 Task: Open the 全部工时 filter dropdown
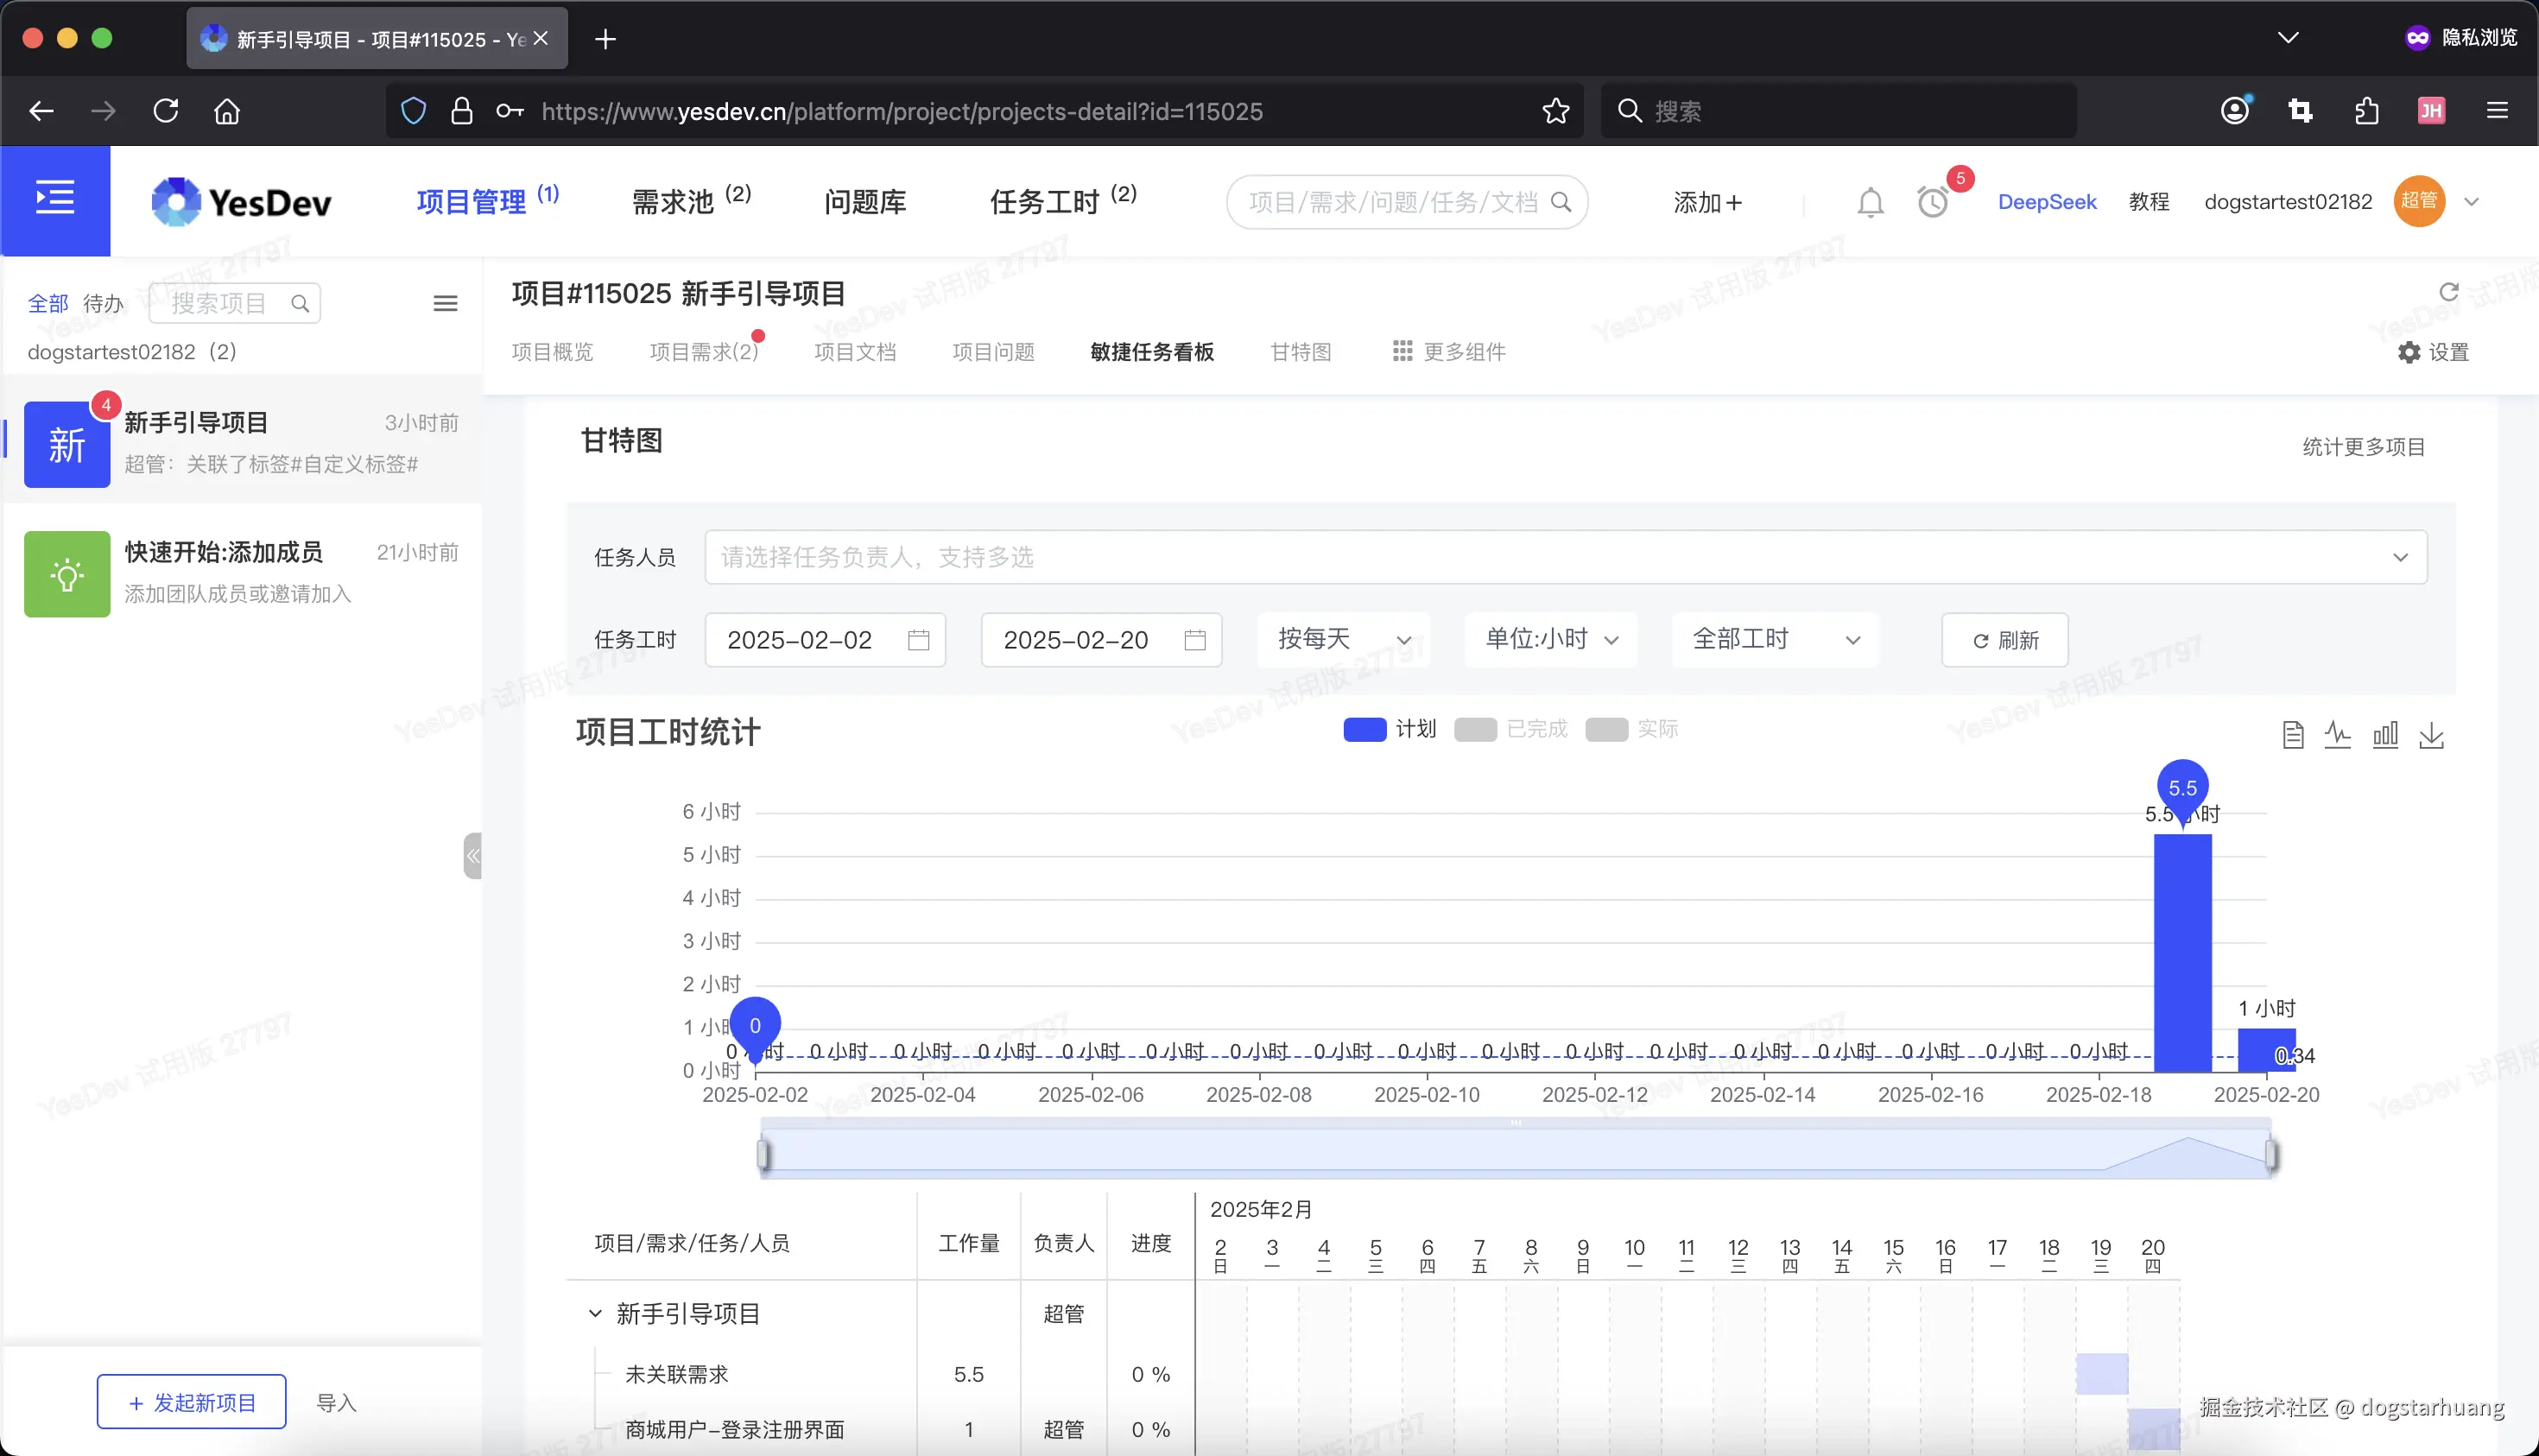coord(1774,639)
